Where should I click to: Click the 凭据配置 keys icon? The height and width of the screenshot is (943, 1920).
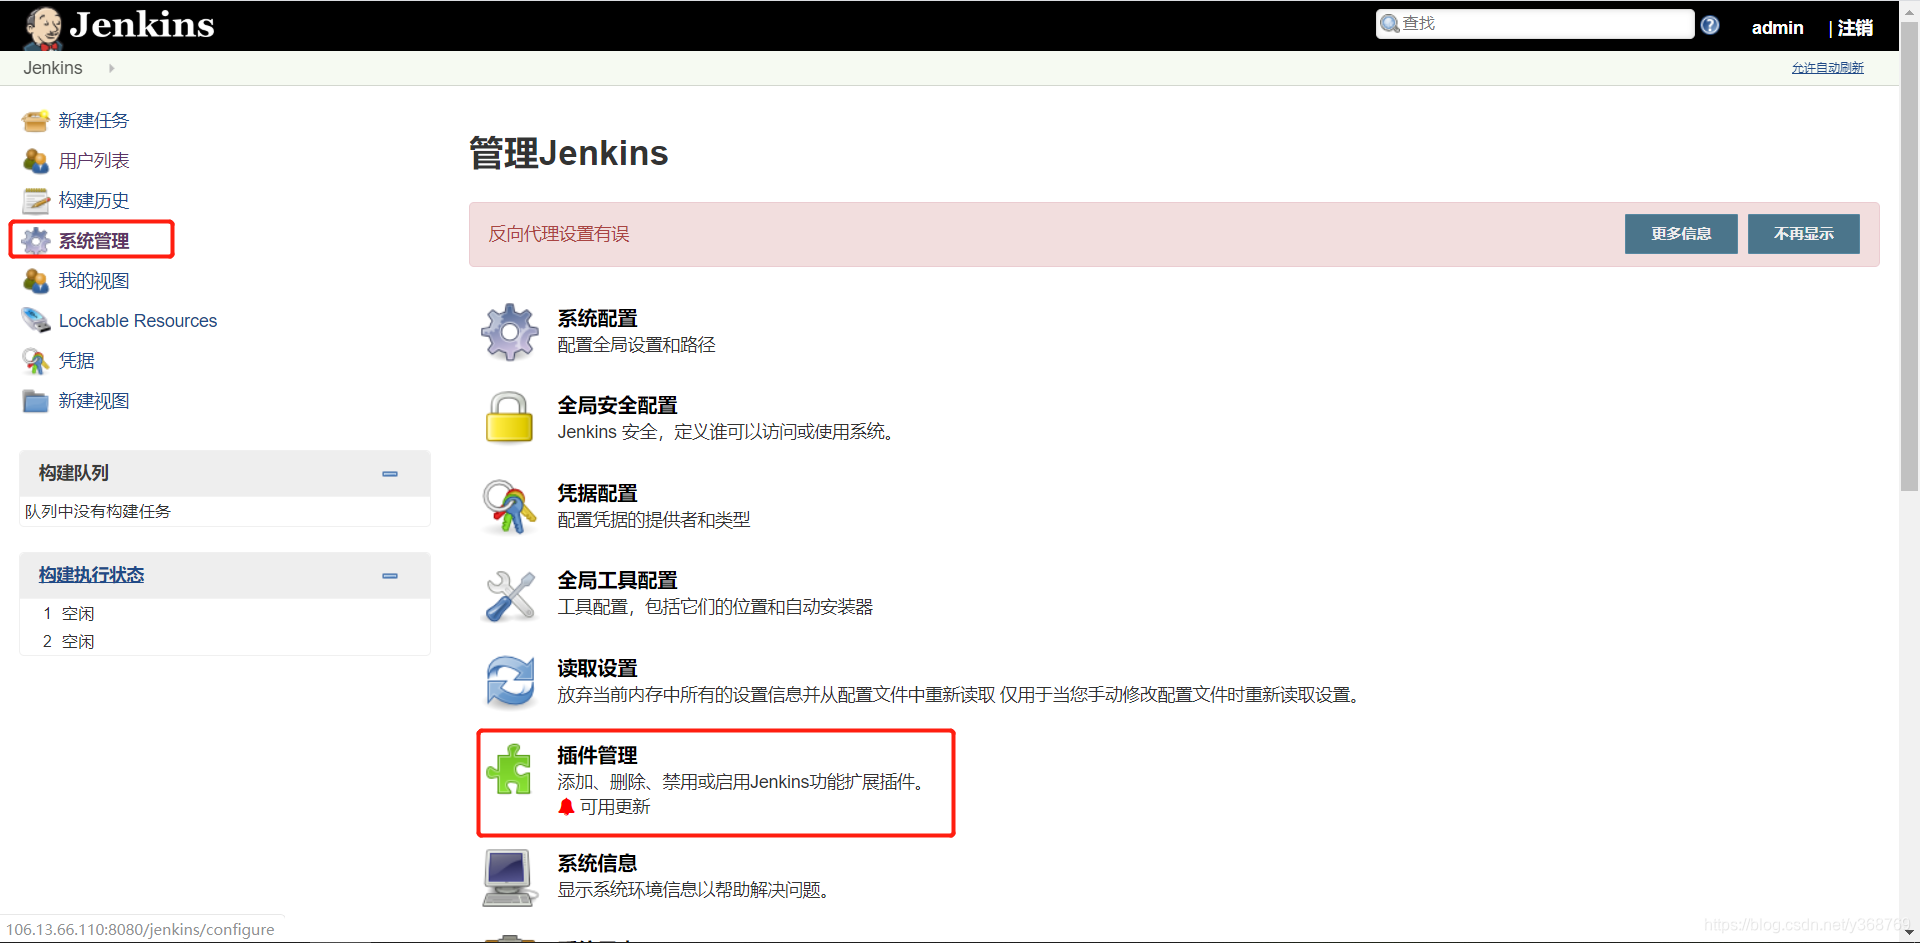(510, 506)
